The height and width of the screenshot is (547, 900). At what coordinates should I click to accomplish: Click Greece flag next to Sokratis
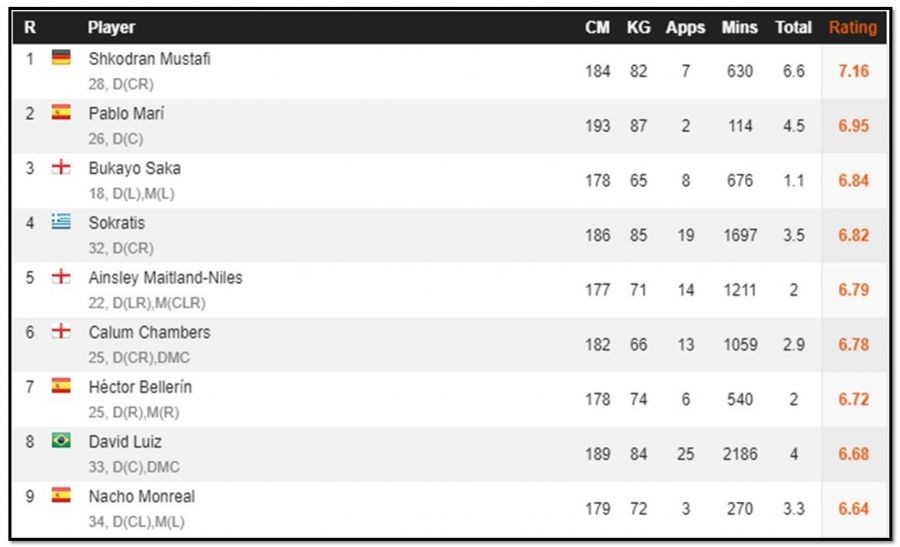(x=61, y=222)
